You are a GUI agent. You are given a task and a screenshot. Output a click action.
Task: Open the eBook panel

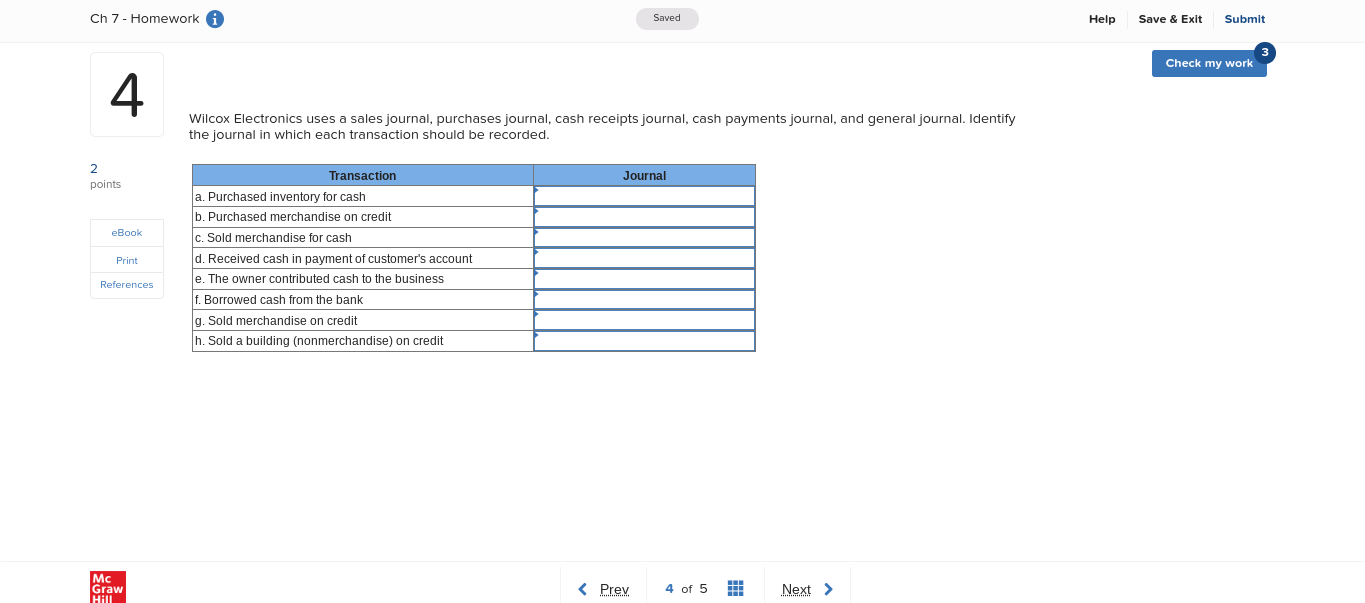(x=126, y=232)
